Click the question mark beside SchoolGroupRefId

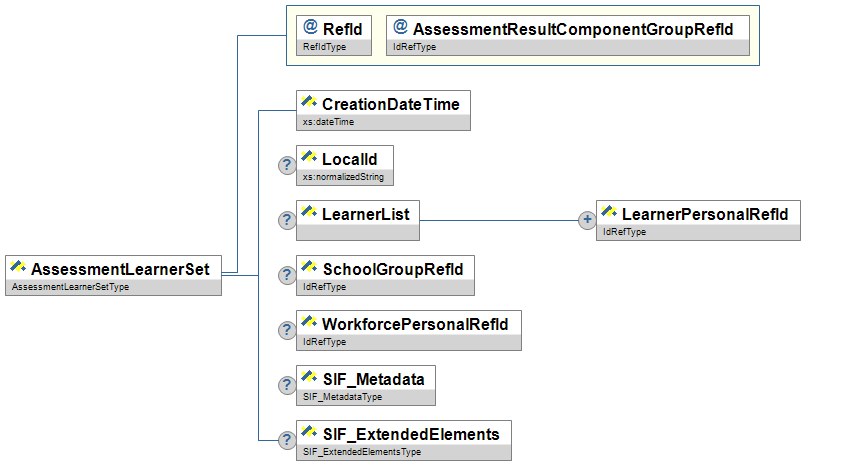tap(286, 275)
